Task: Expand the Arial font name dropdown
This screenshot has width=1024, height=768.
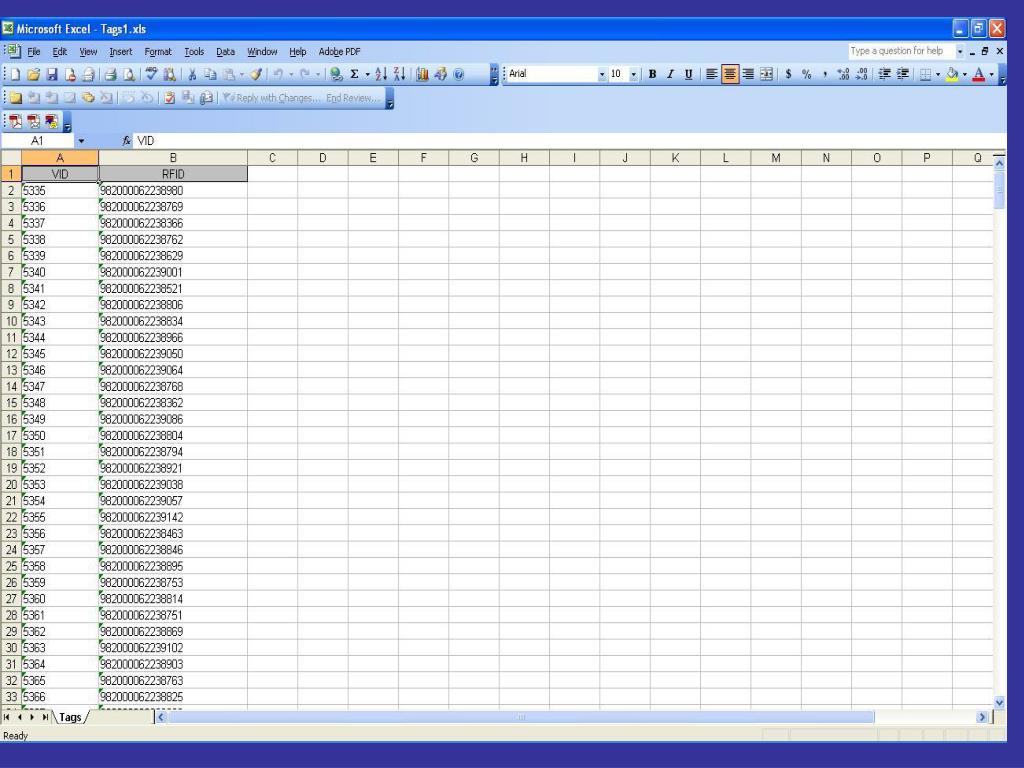Action: pos(601,74)
